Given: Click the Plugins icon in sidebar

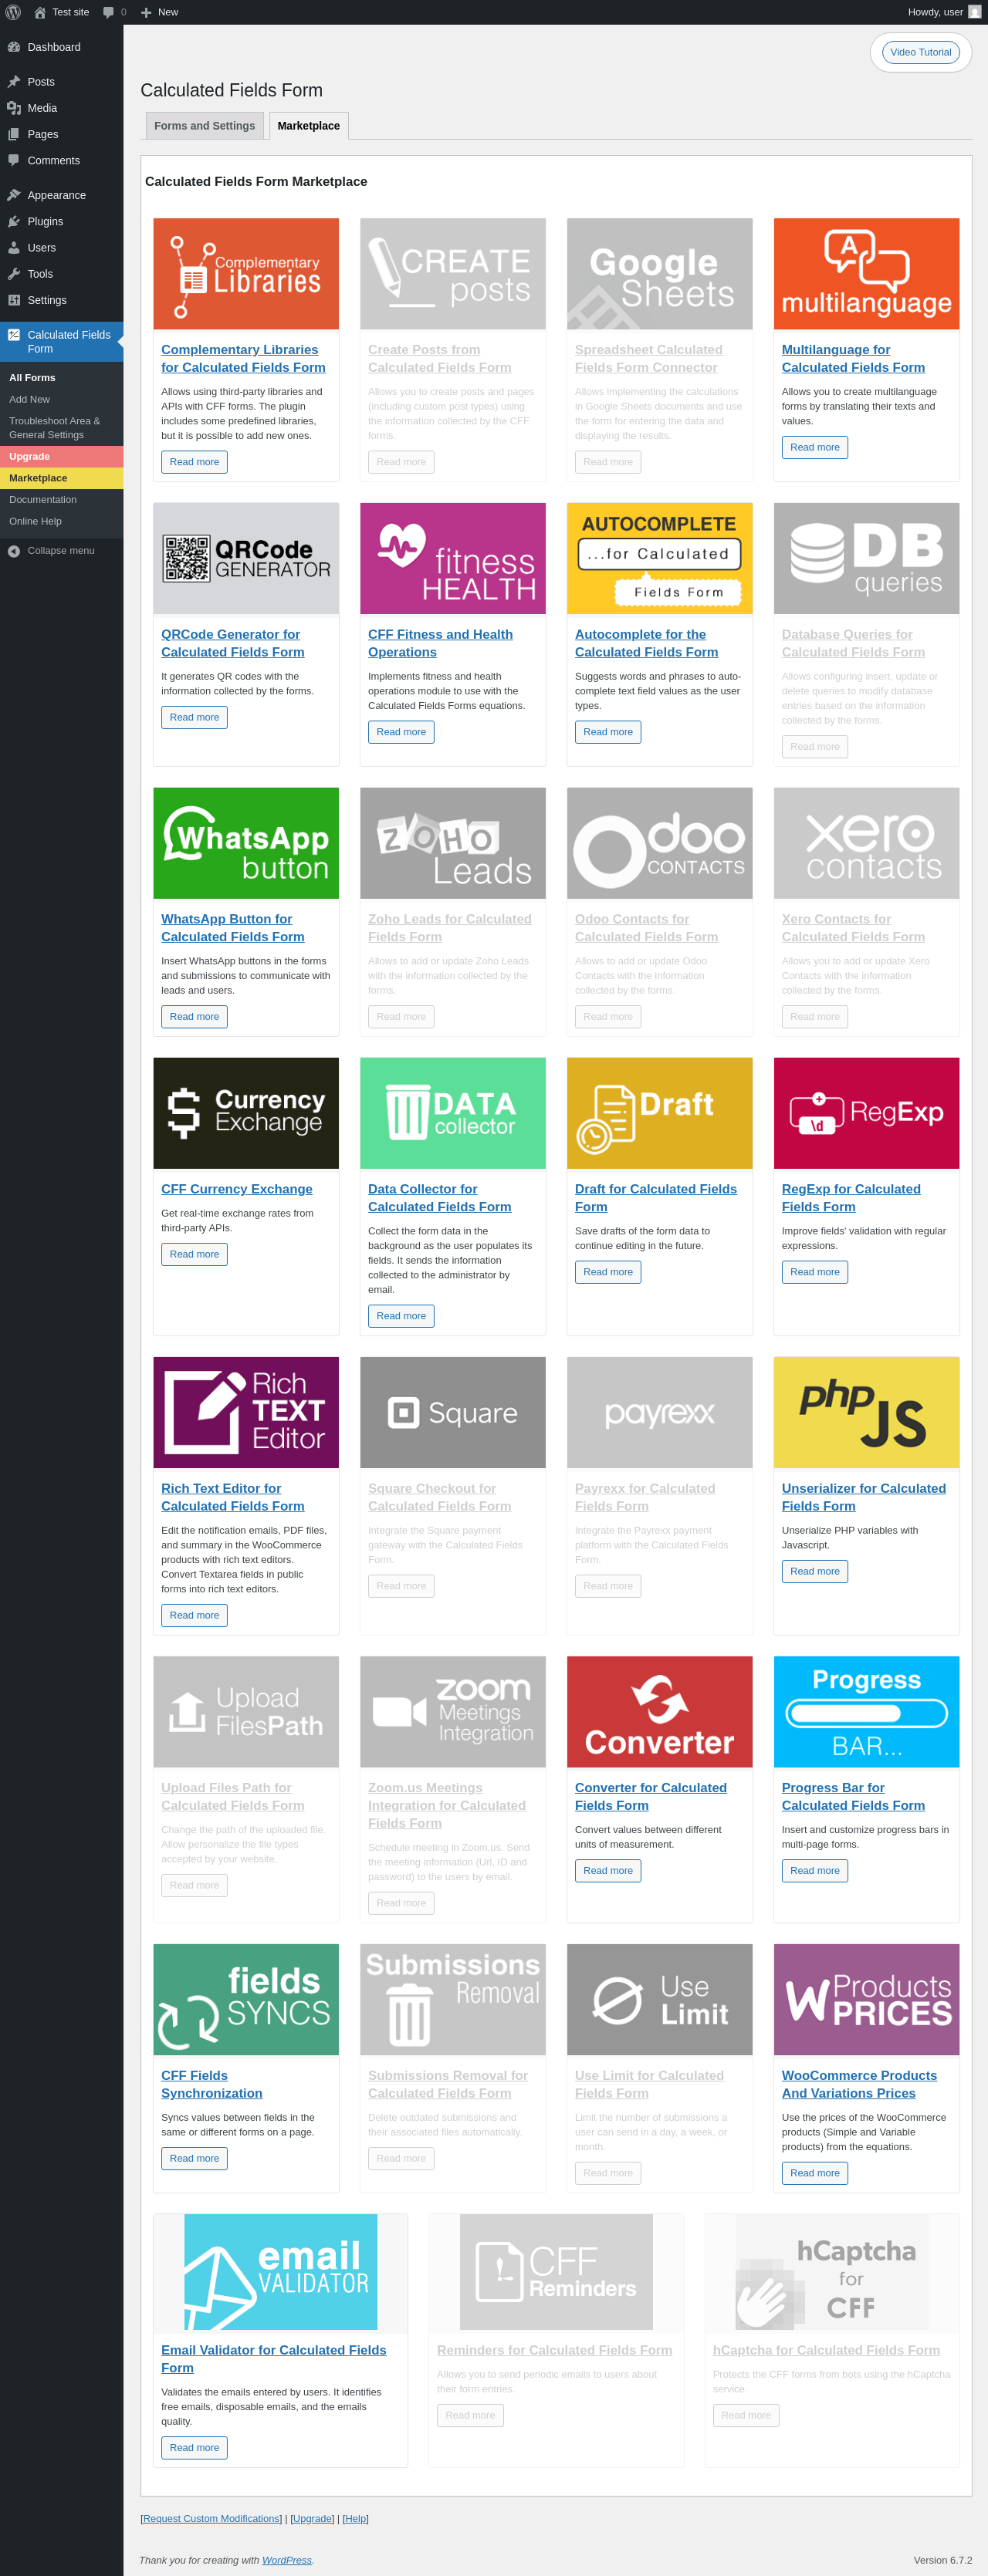Looking at the screenshot, I should (14, 222).
